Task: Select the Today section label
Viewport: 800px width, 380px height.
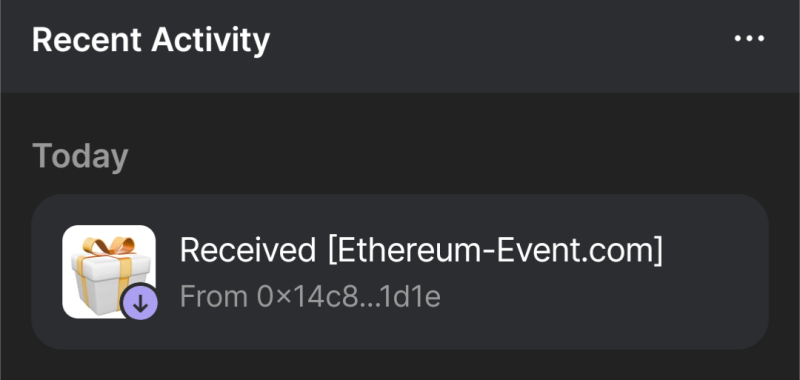Action: point(80,156)
